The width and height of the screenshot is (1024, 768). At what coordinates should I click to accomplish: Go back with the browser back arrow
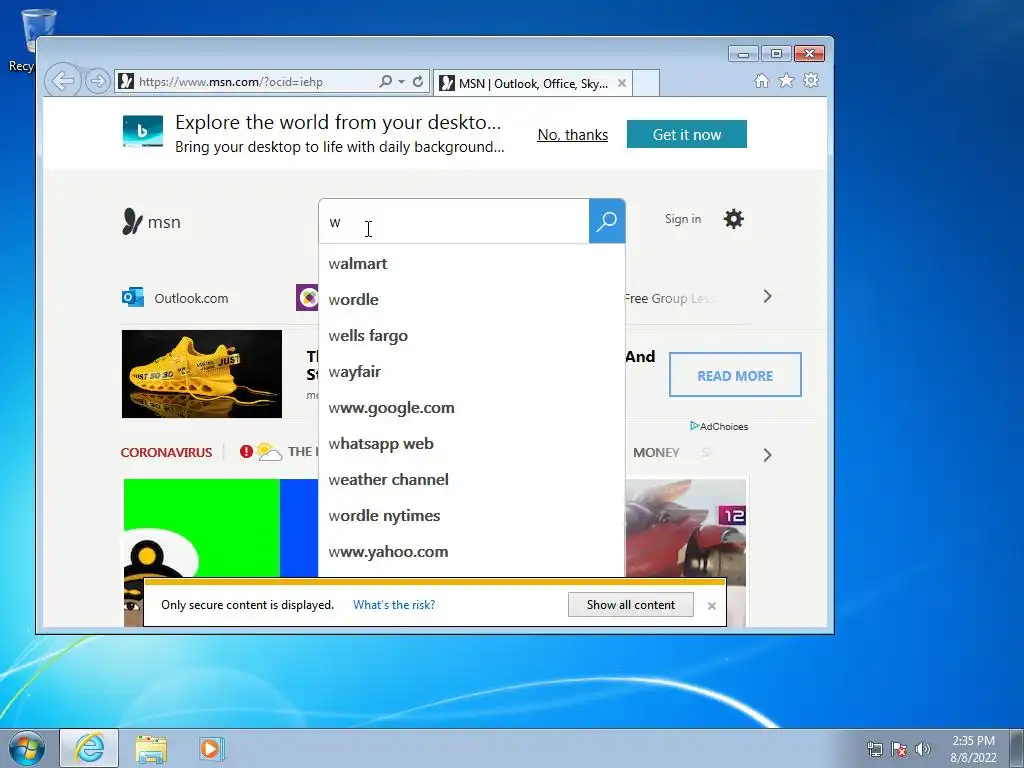click(63, 82)
